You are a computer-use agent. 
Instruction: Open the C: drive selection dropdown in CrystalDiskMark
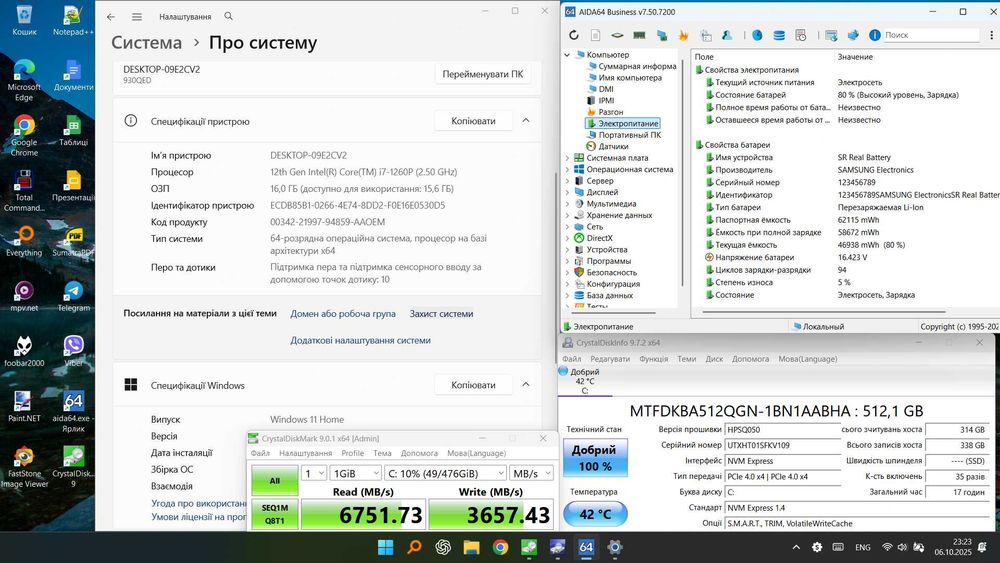pyautogui.click(x=445, y=473)
